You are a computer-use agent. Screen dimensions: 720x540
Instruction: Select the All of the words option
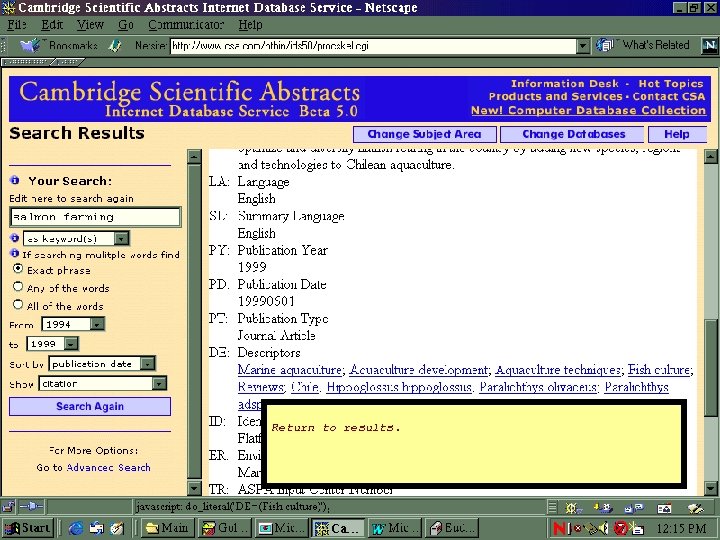coord(18,304)
